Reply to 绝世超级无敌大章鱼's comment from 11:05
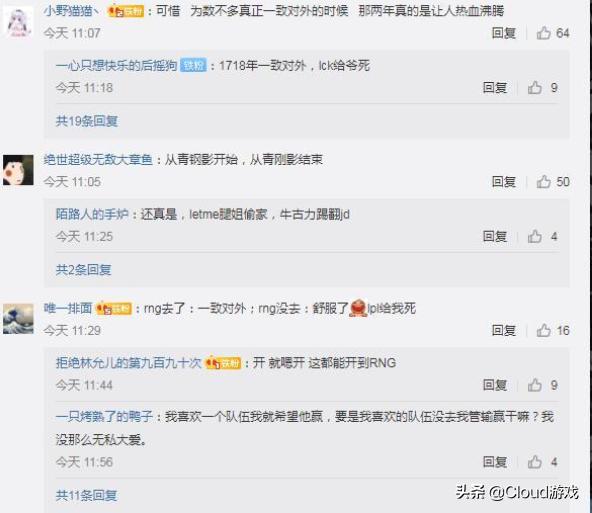This screenshot has width=592, height=513. 504,182
